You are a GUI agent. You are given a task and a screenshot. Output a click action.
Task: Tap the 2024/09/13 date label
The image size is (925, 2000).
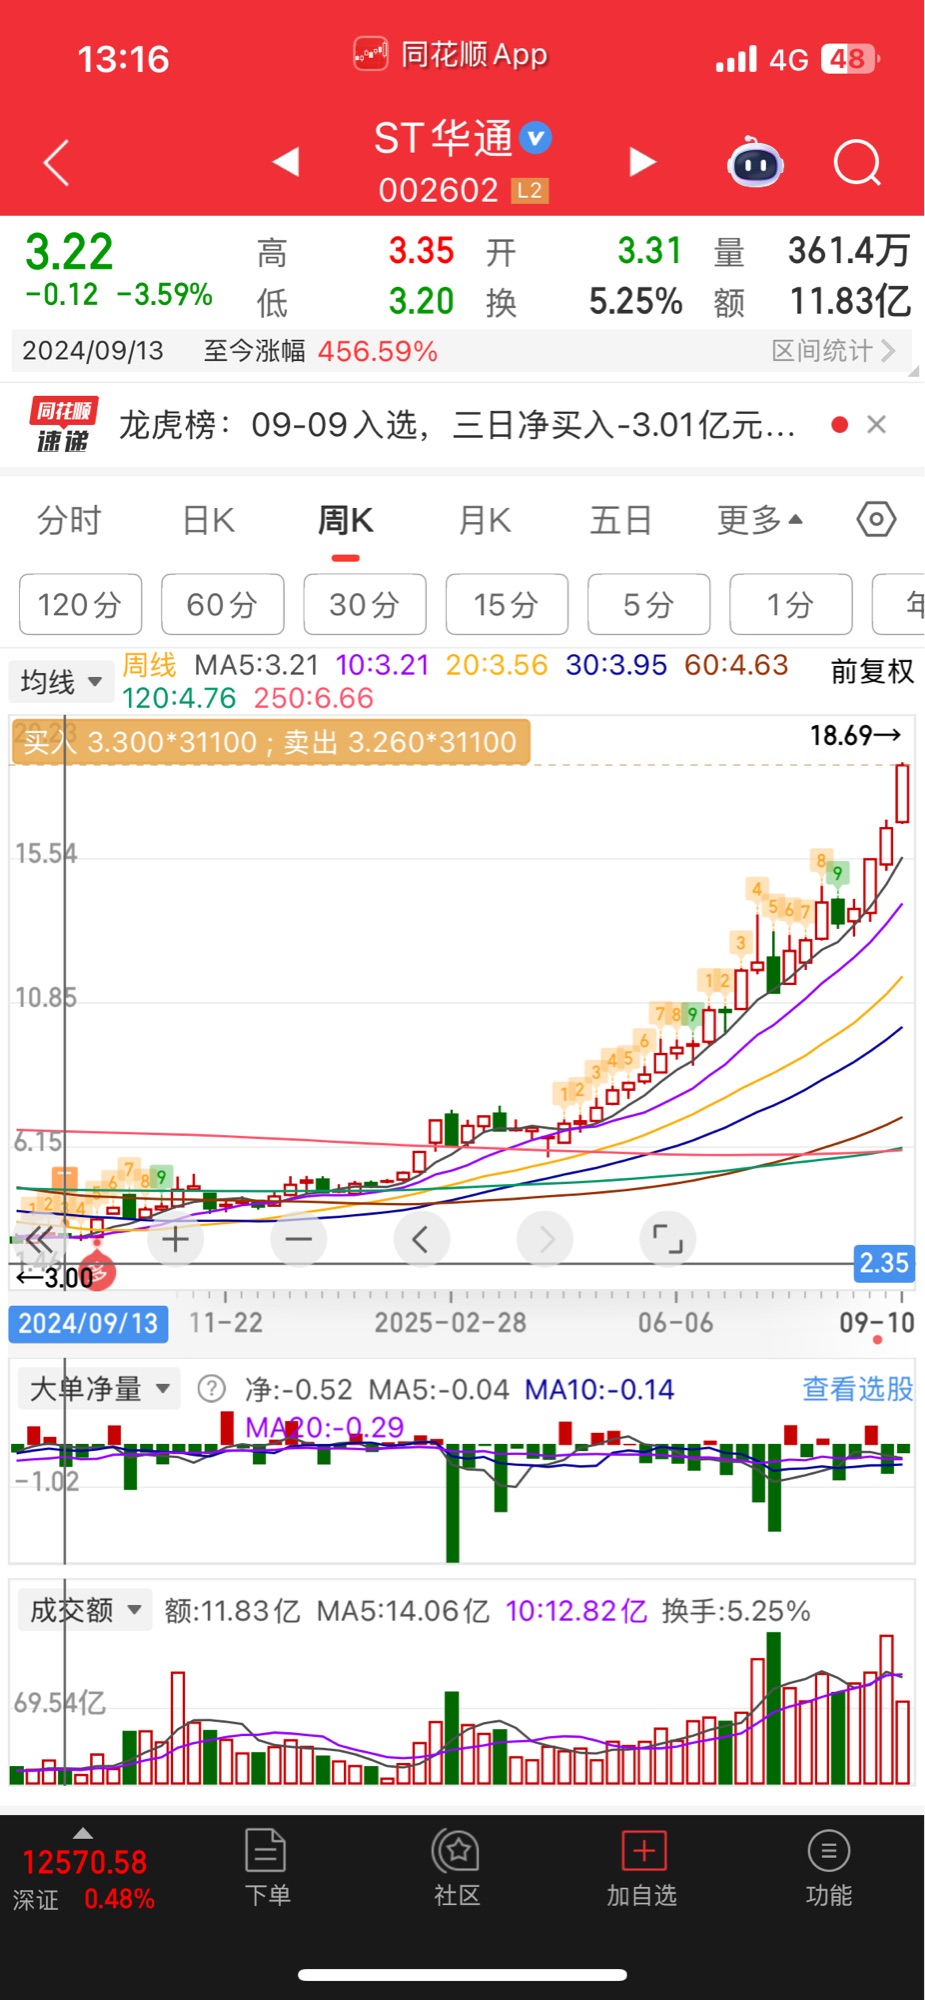point(88,1324)
